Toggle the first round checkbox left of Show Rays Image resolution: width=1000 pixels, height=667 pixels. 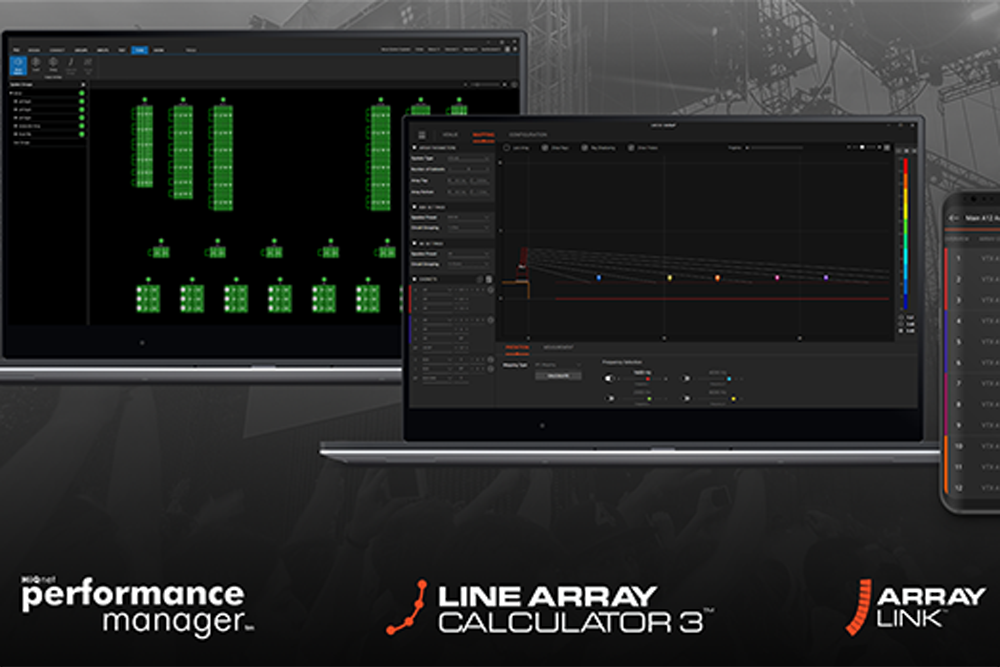click(507, 148)
